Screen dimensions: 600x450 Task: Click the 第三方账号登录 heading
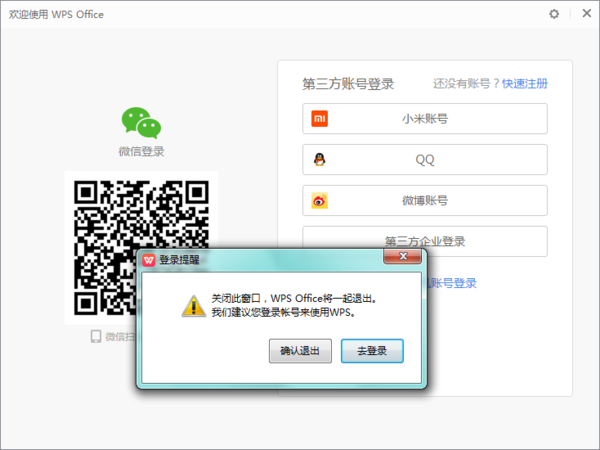coord(348,84)
